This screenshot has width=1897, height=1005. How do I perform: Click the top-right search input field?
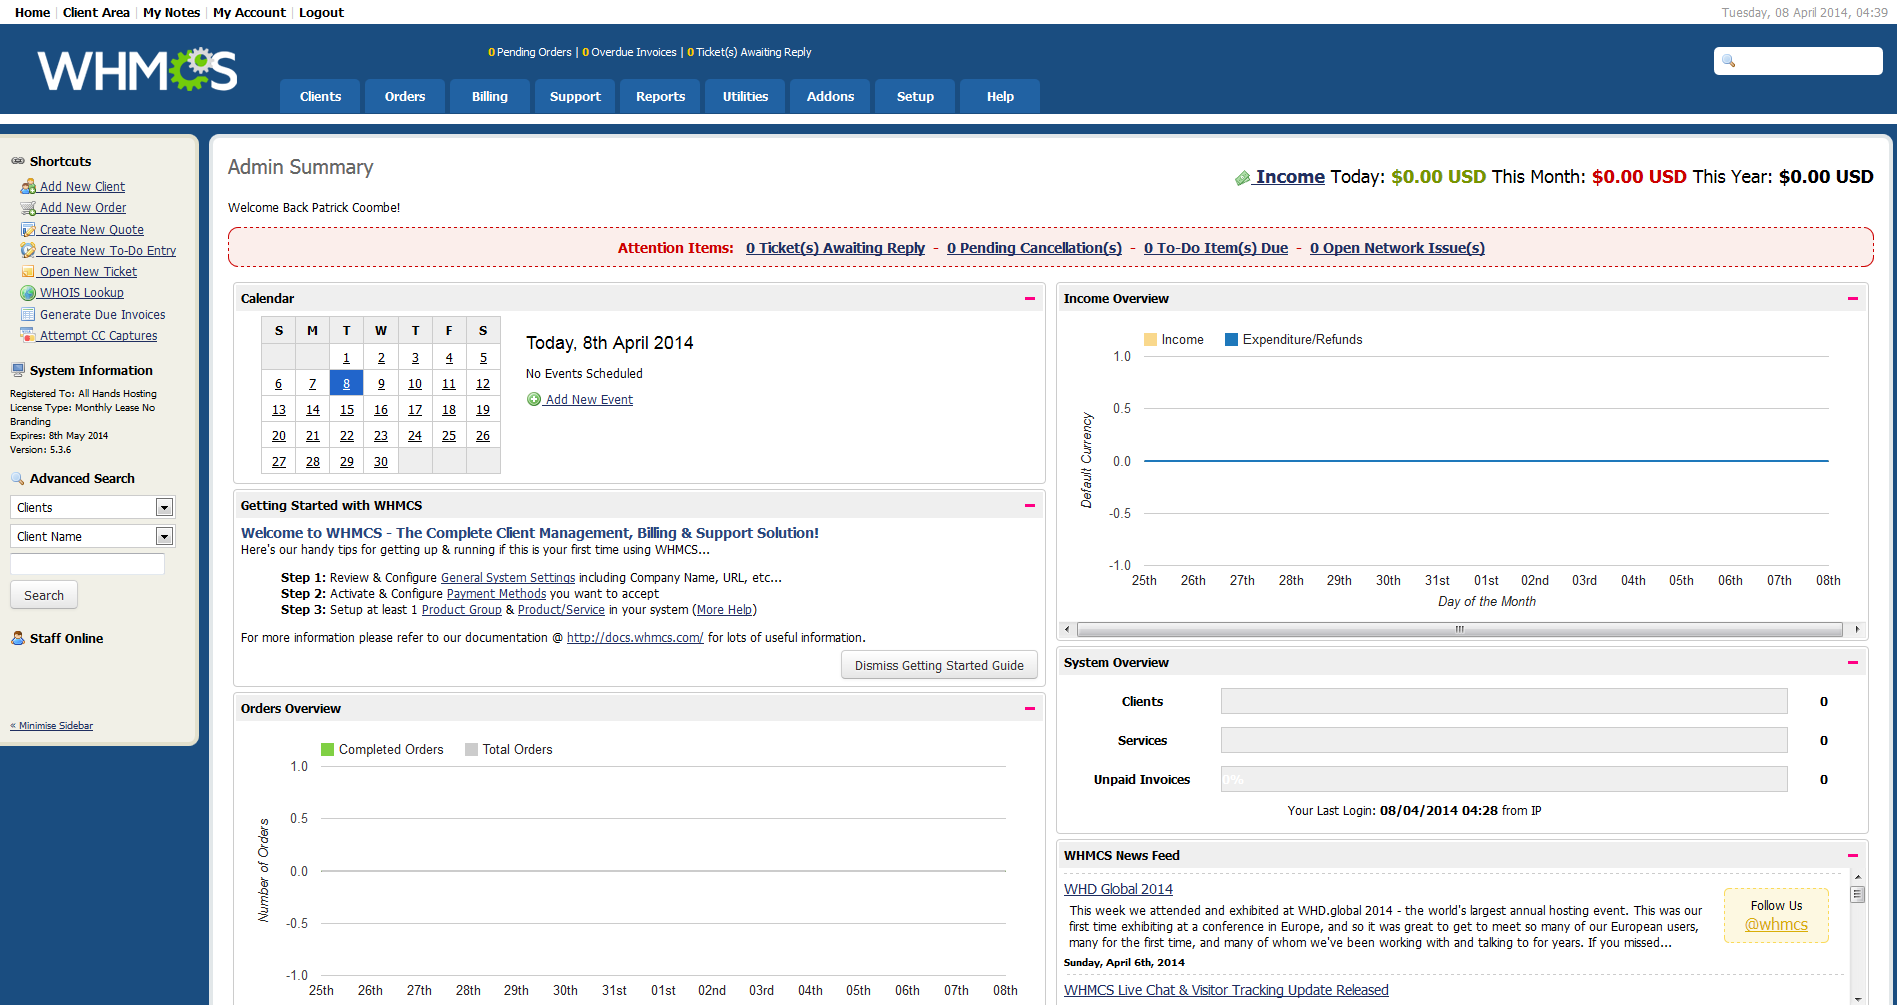(1798, 61)
